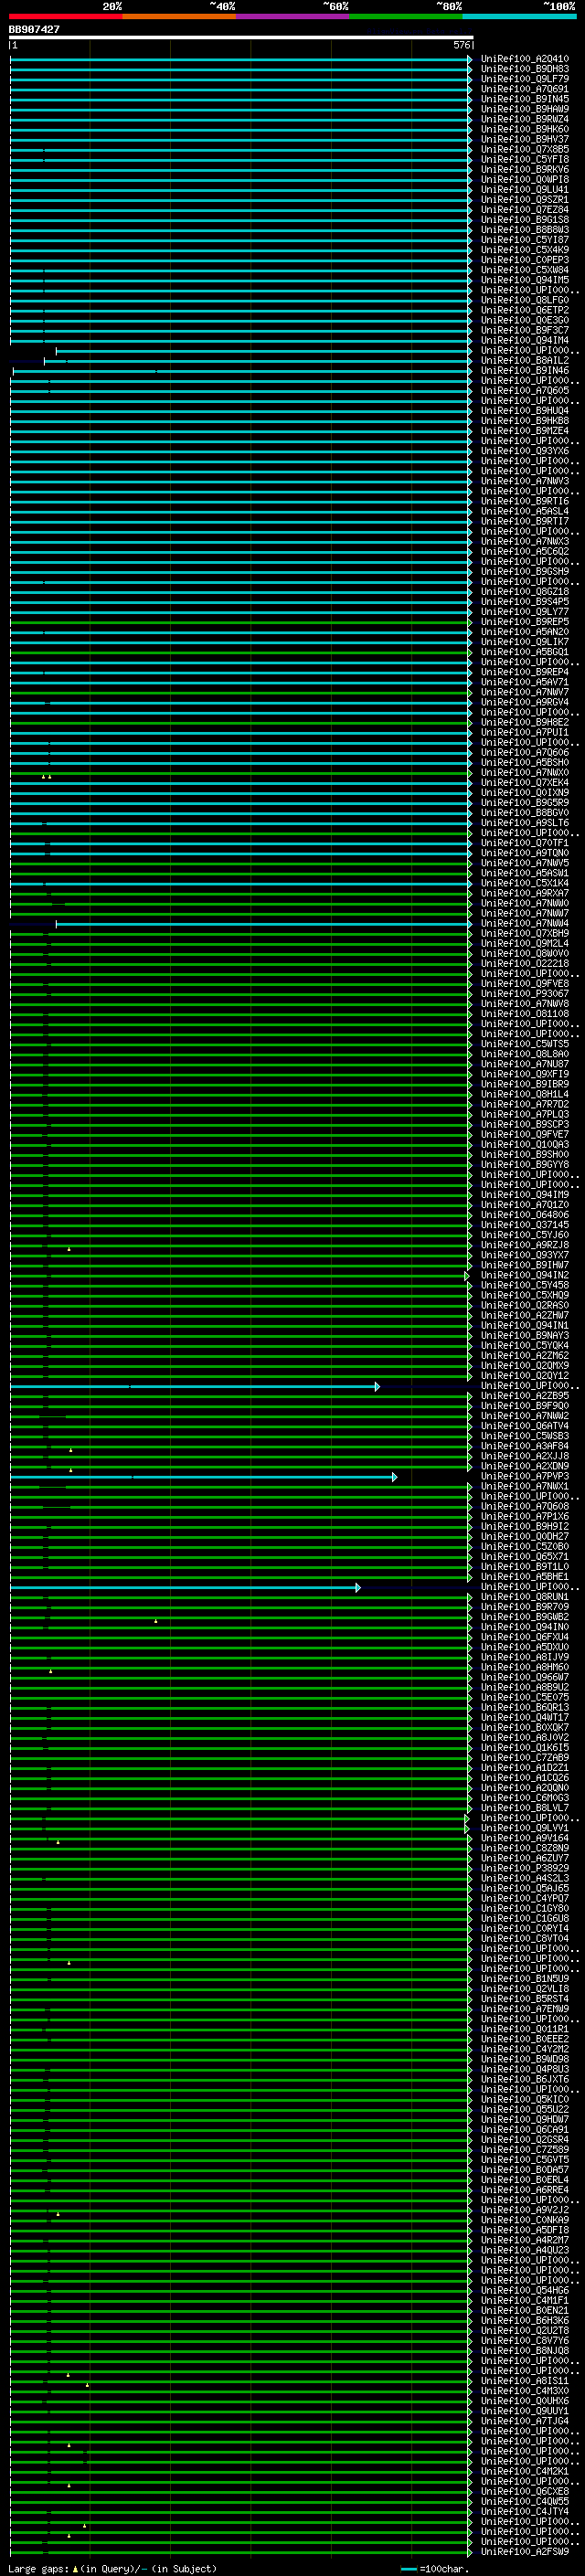Image resolution: width=585 pixels, height=2576 pixels.
Task: Click the orange ~40% identity legend bar
Action: coord(179,16)
